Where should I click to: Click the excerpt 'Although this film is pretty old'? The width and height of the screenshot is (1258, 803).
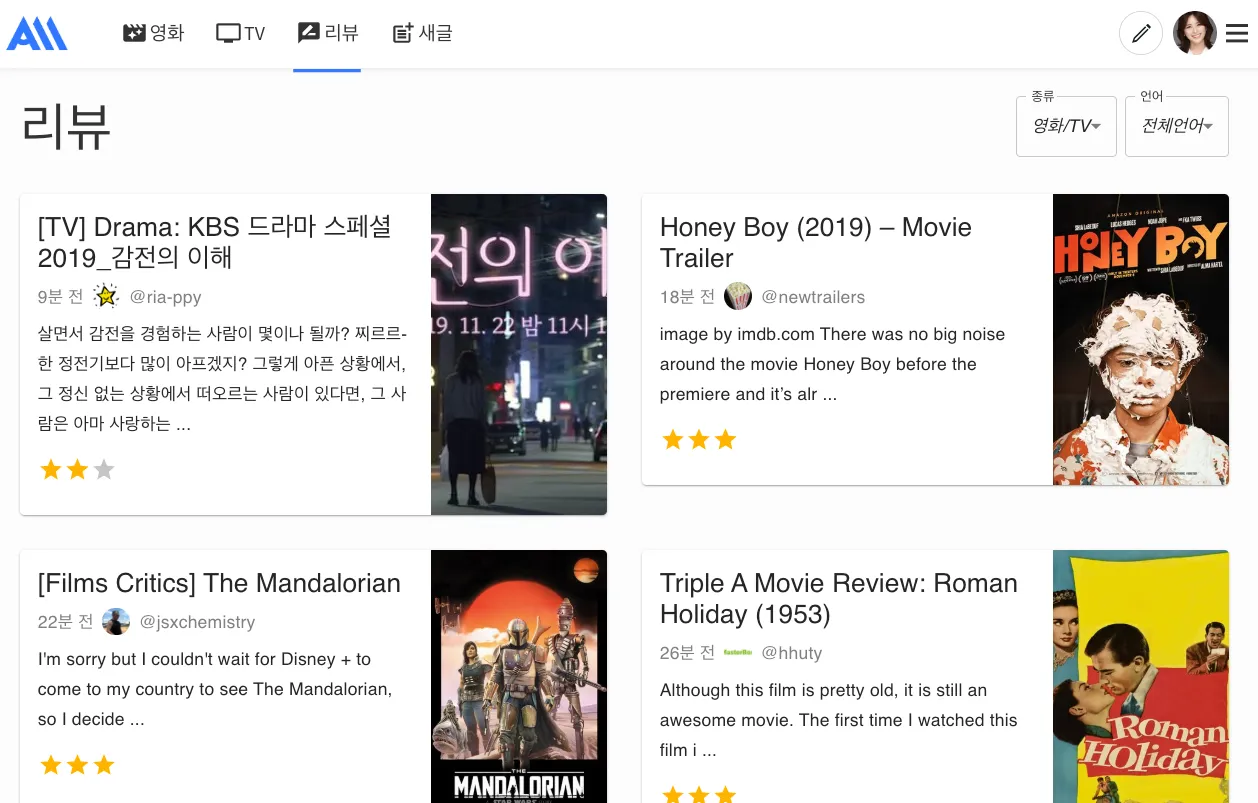(x=838, y=720)
